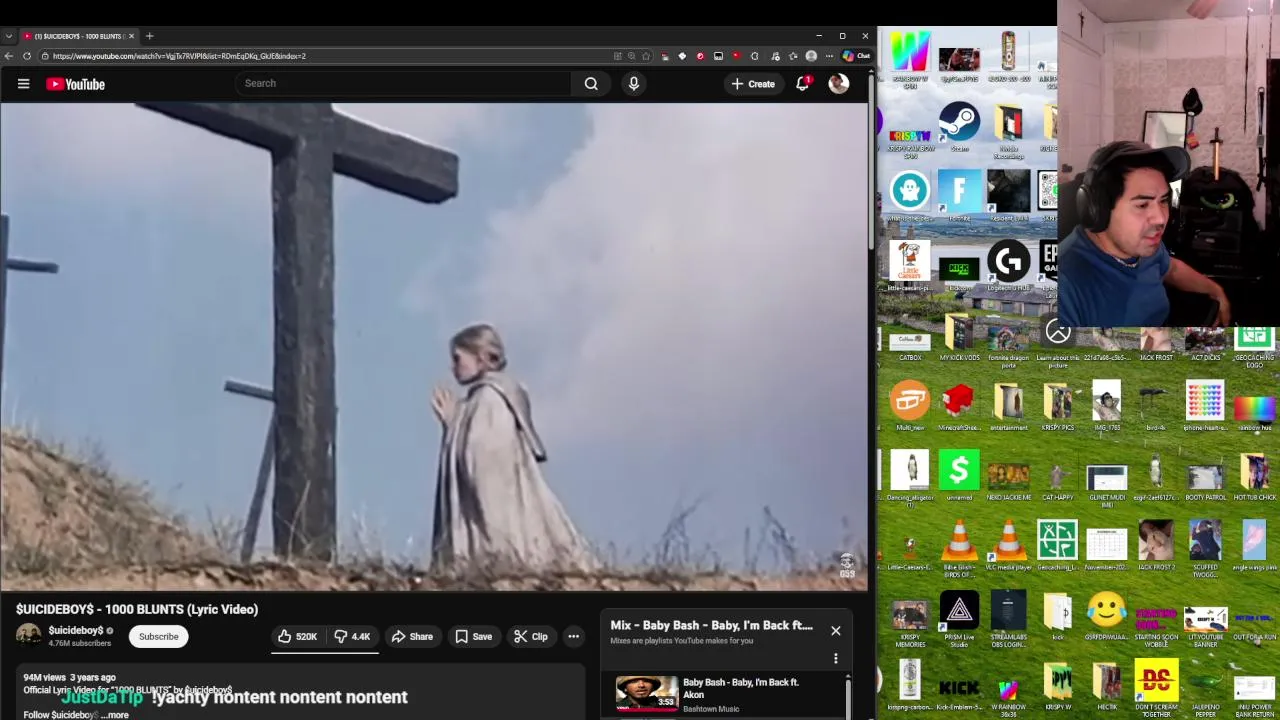Select the $UICIDEBOY$ 1000 BLUNTS browser tab

80,36
